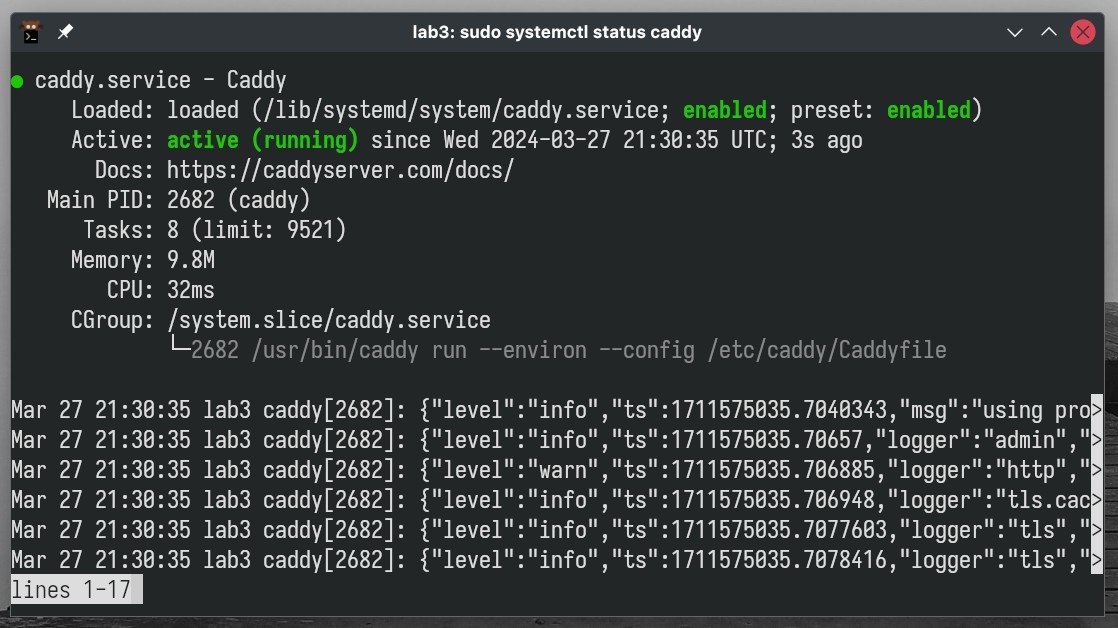Image resolution: width=1118 pixels, height=628 pixels.
Task: Click the enabled text on the Loaded line
Action: point(724,110)
